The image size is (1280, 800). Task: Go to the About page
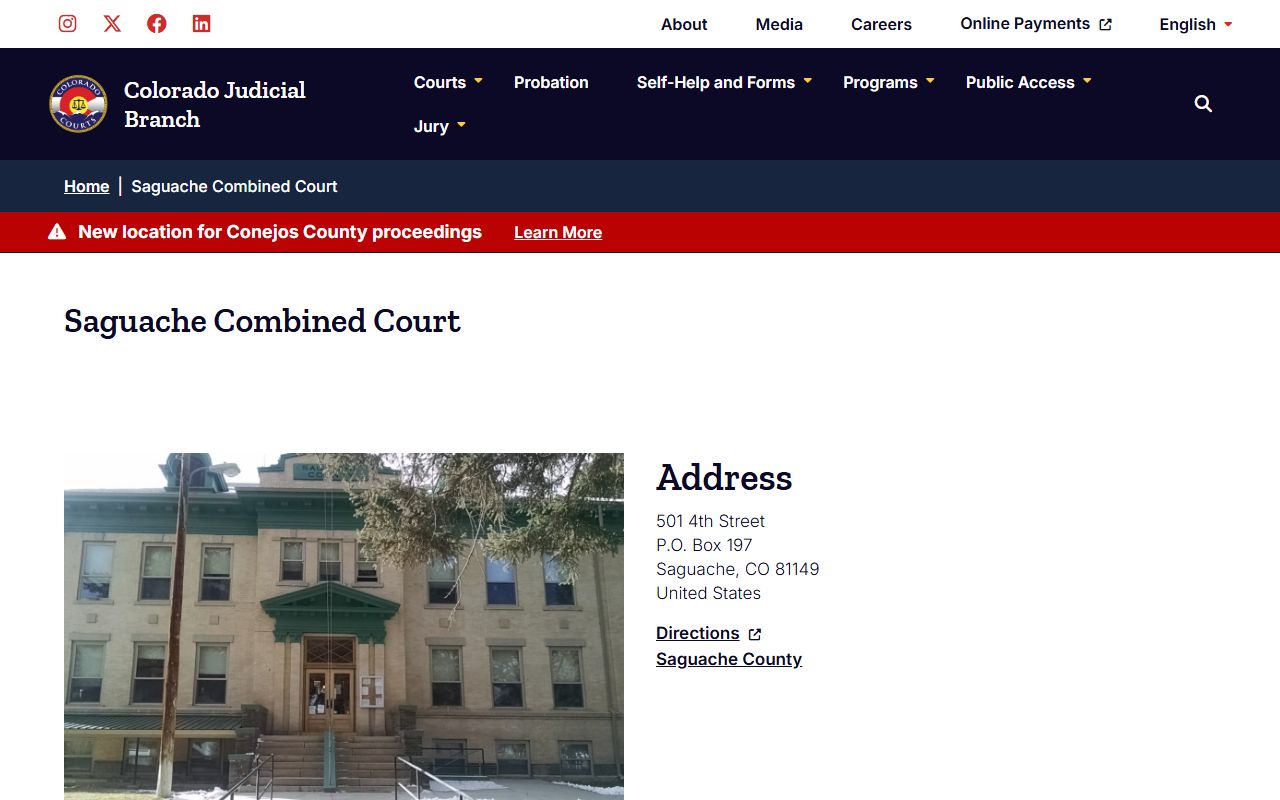pyautogui.click(x=684, y=24)
